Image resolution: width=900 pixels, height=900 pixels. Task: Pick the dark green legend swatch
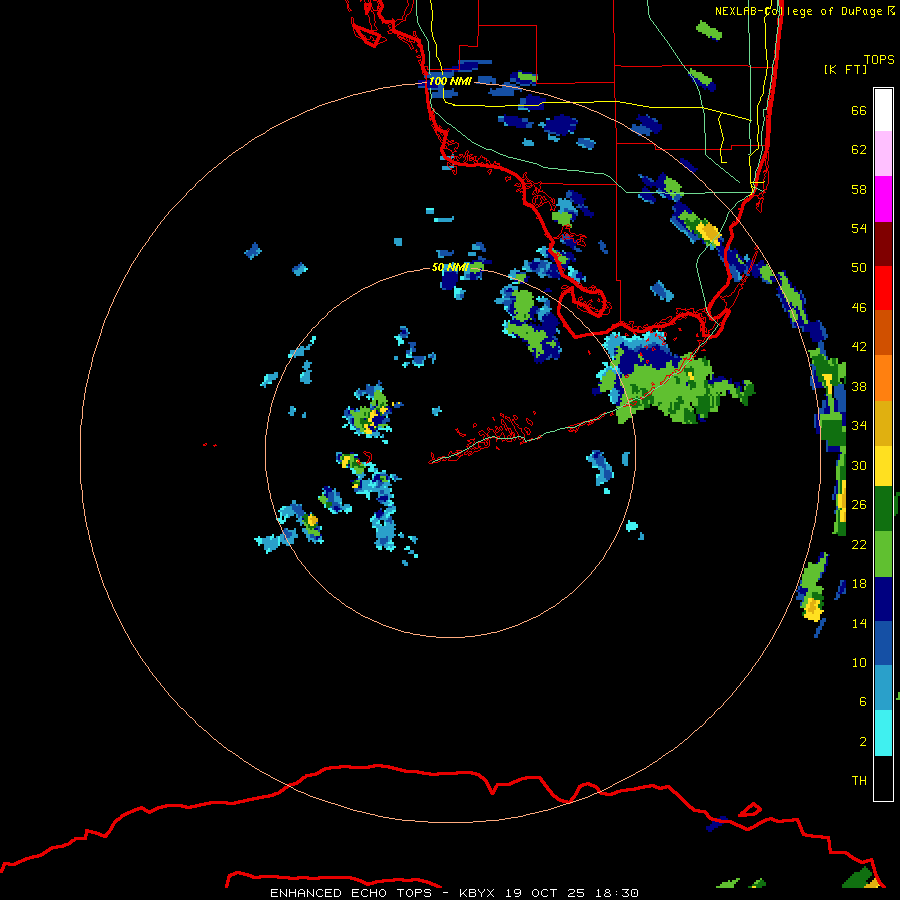tap(883, 509)
